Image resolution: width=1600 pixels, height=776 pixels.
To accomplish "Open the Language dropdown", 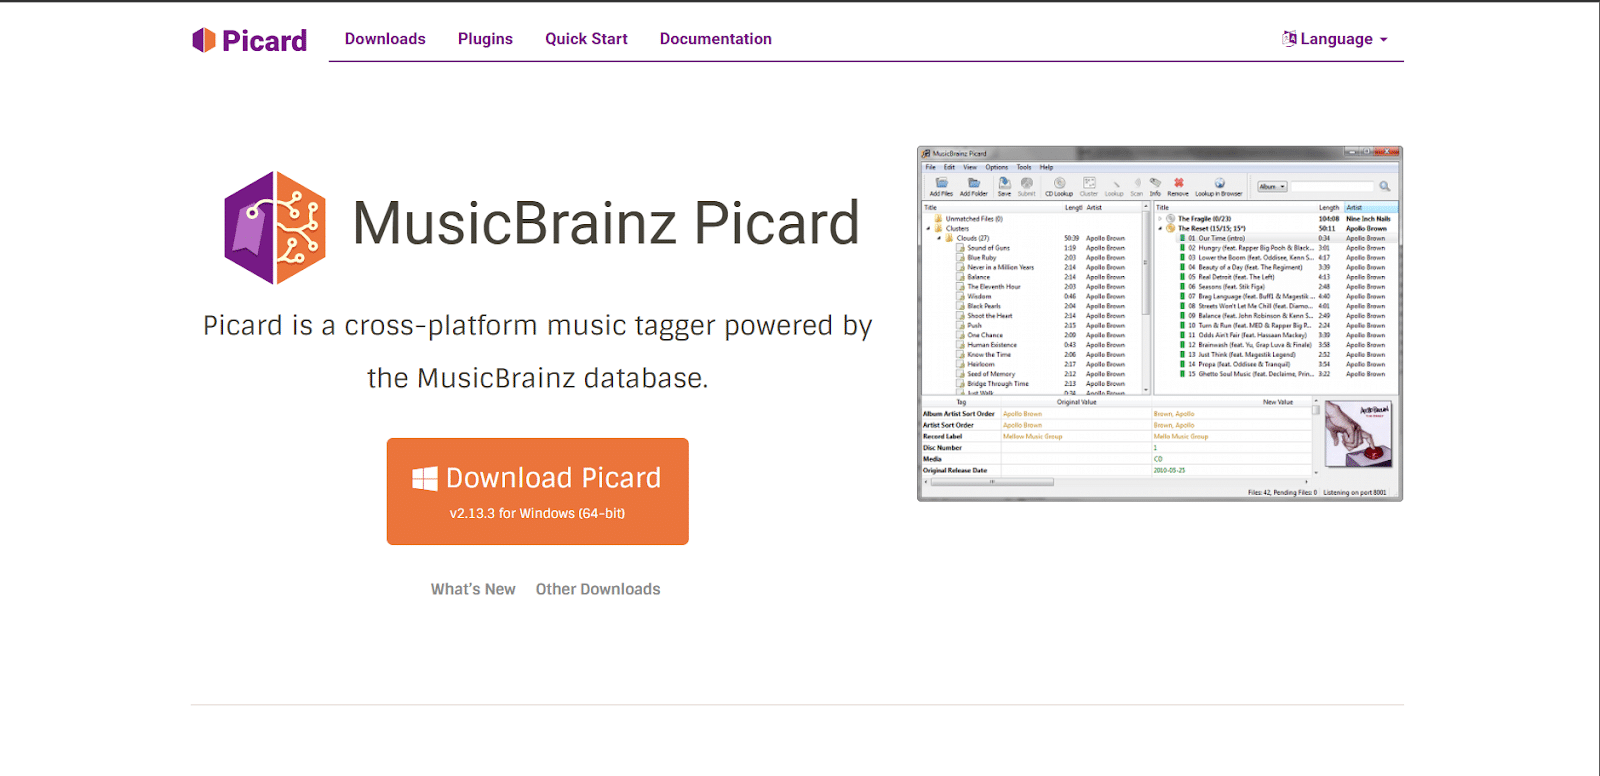I will tap(1335, 39).
